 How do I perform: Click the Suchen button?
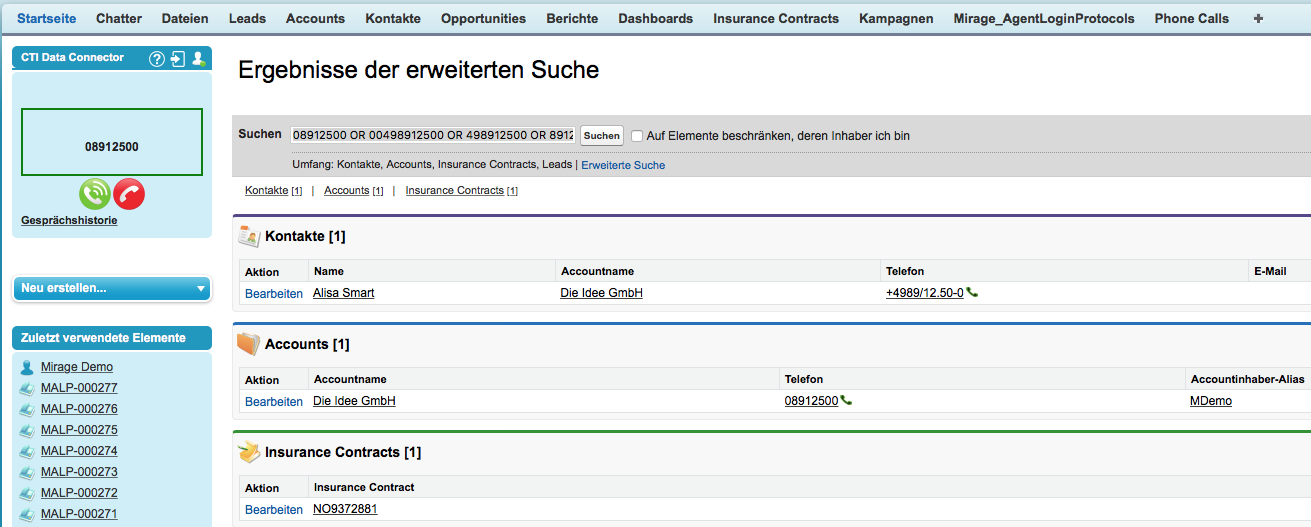[x=602, y=135]
